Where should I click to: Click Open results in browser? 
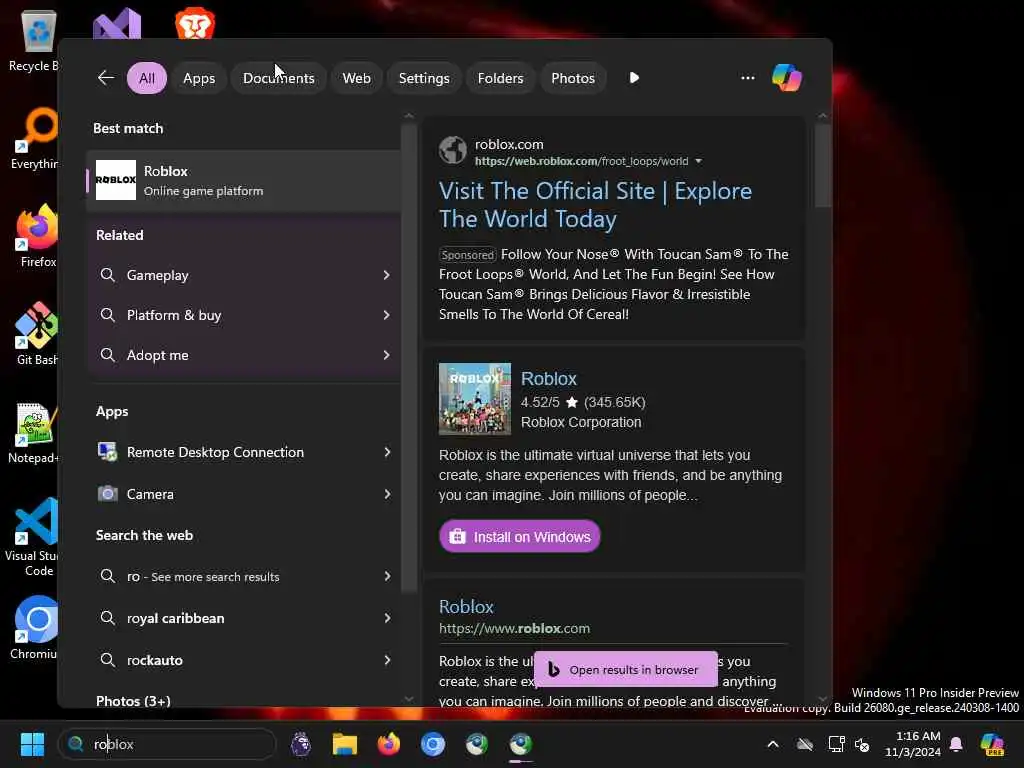point(626,669)
